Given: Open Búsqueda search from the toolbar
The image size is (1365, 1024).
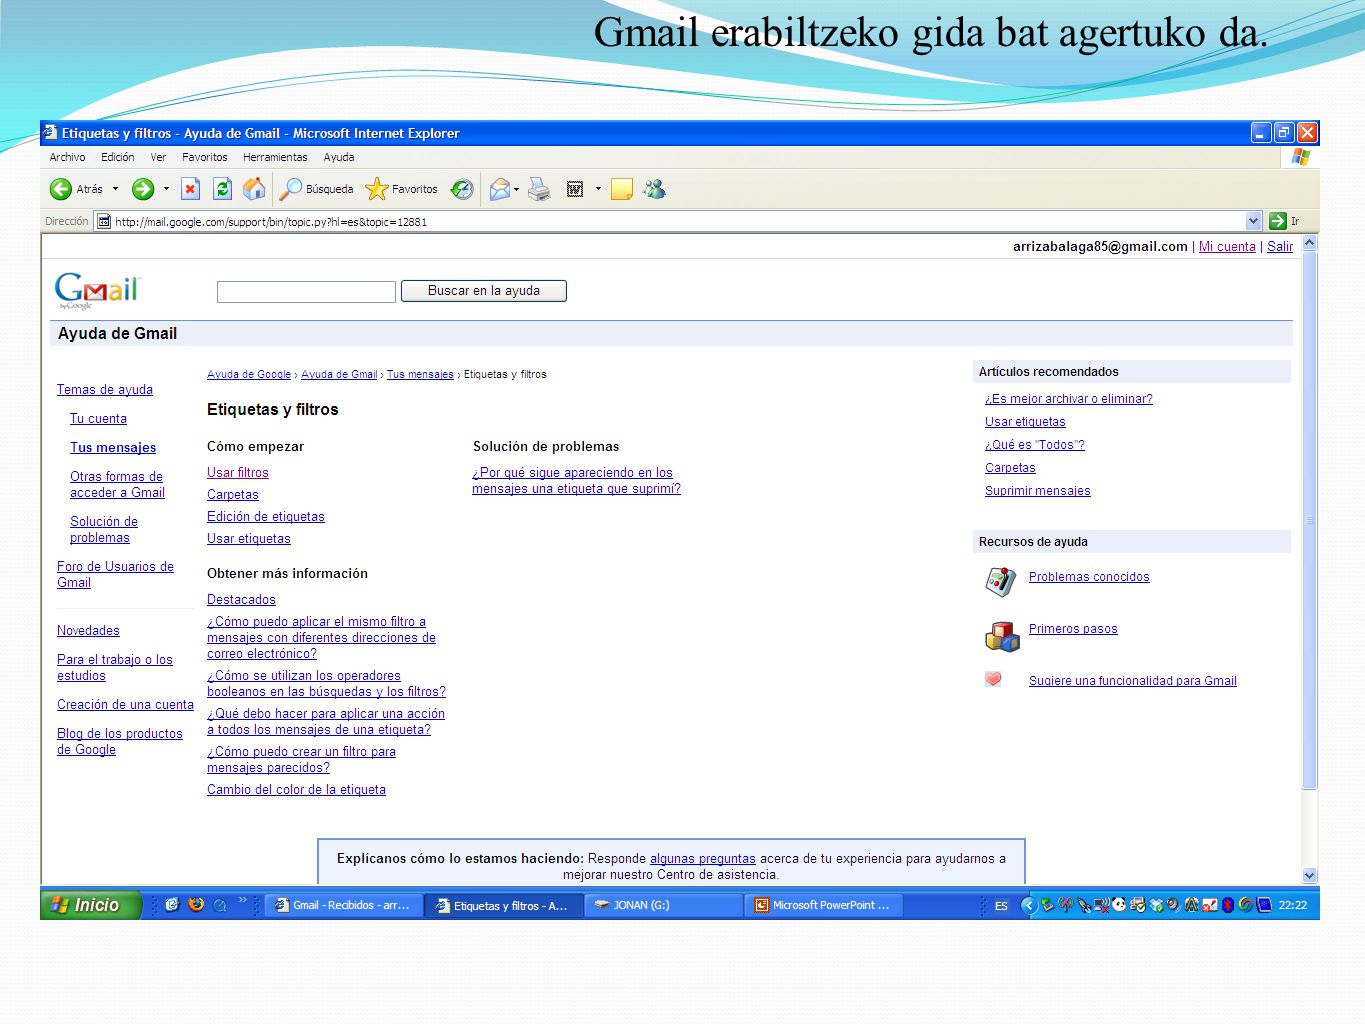Looking at the screenshot, I should click(317, 189).
